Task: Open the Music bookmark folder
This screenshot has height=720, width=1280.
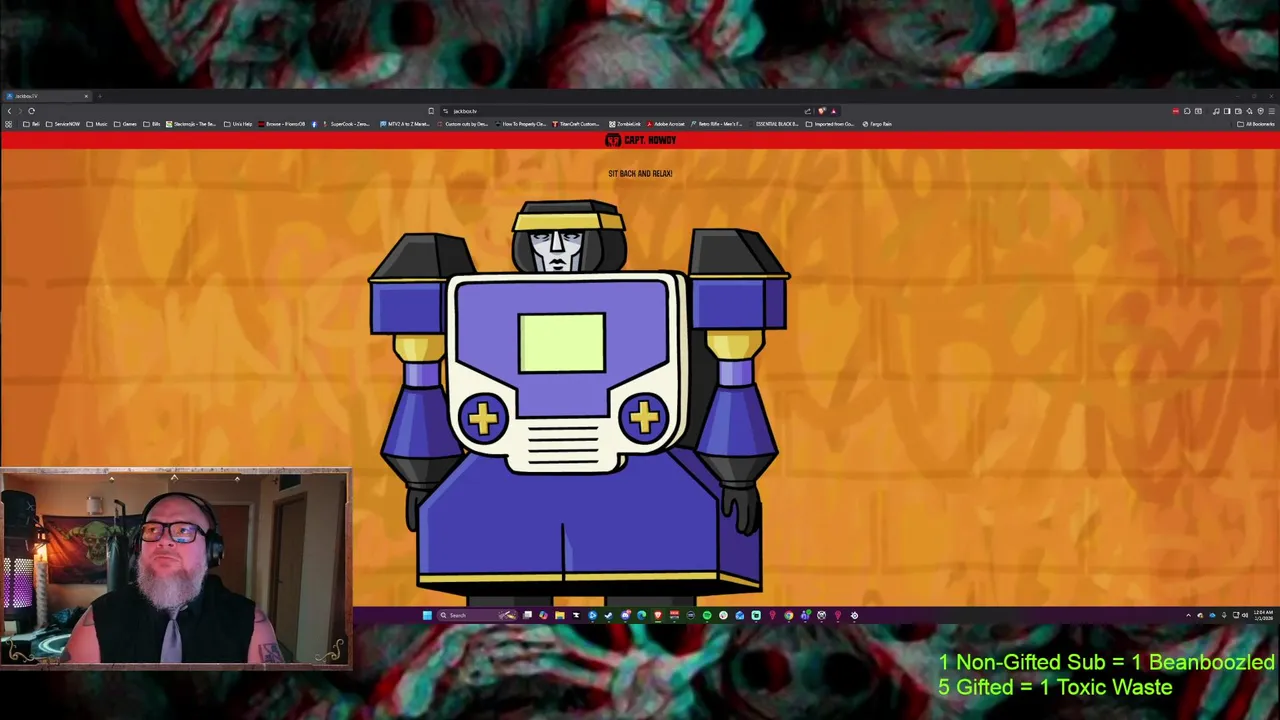Action: pos(97,124)
